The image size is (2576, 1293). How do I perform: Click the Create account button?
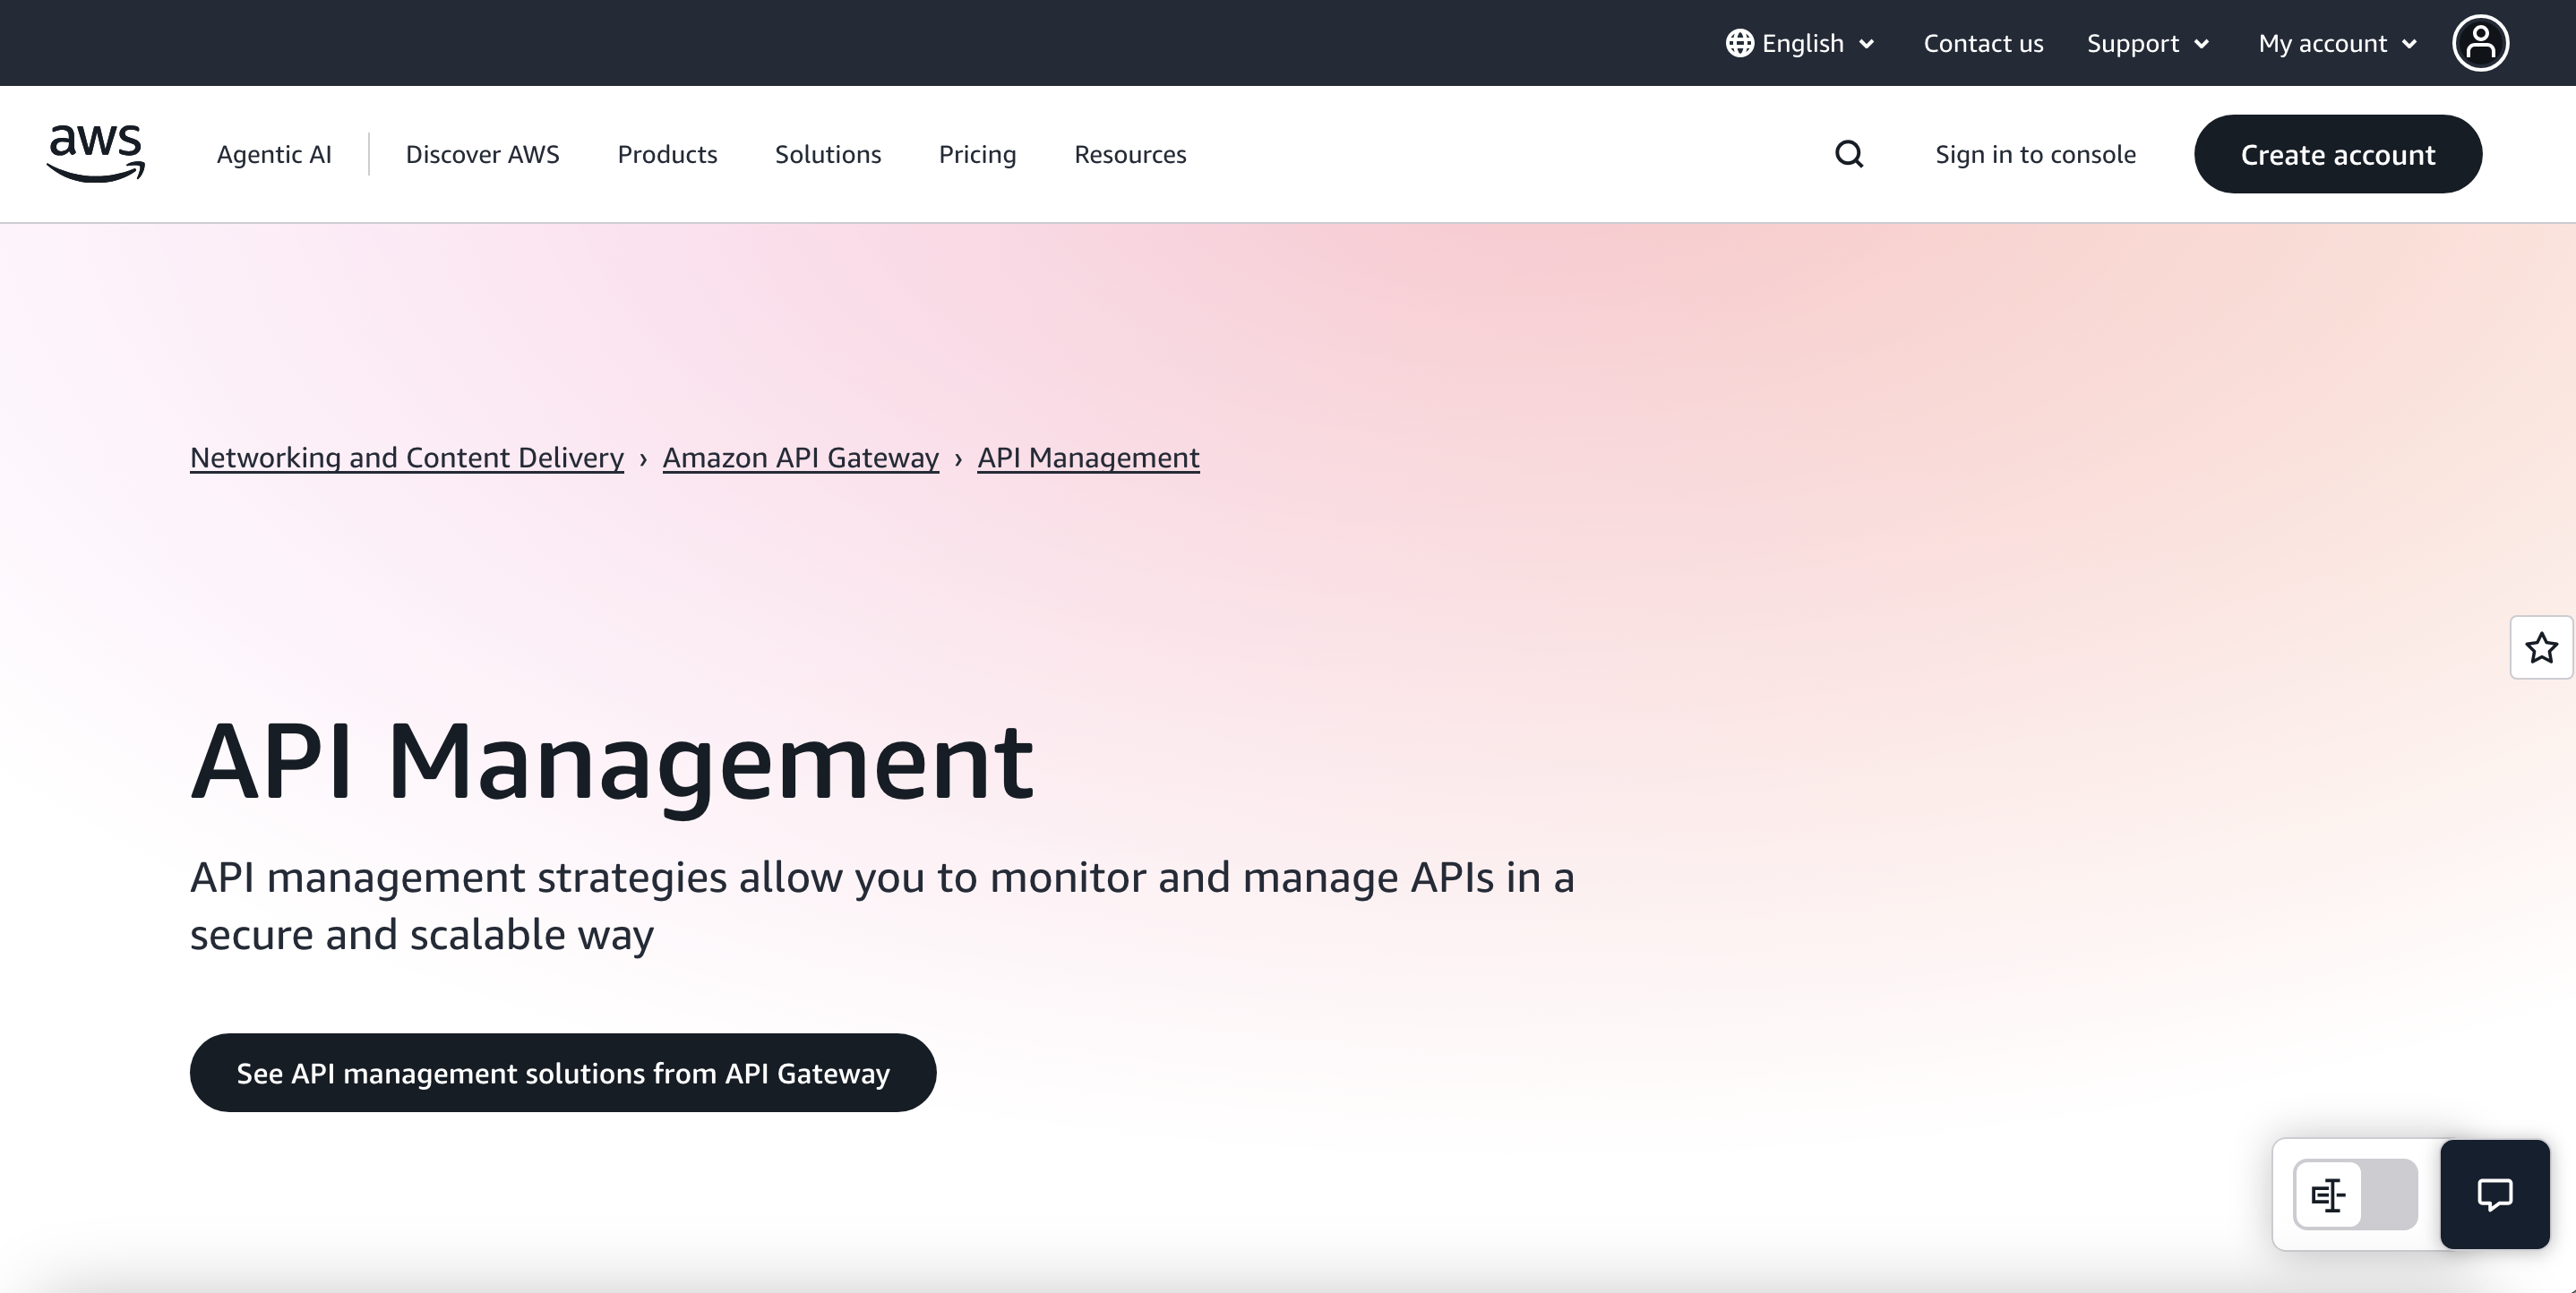click(x=2337, y=154)
